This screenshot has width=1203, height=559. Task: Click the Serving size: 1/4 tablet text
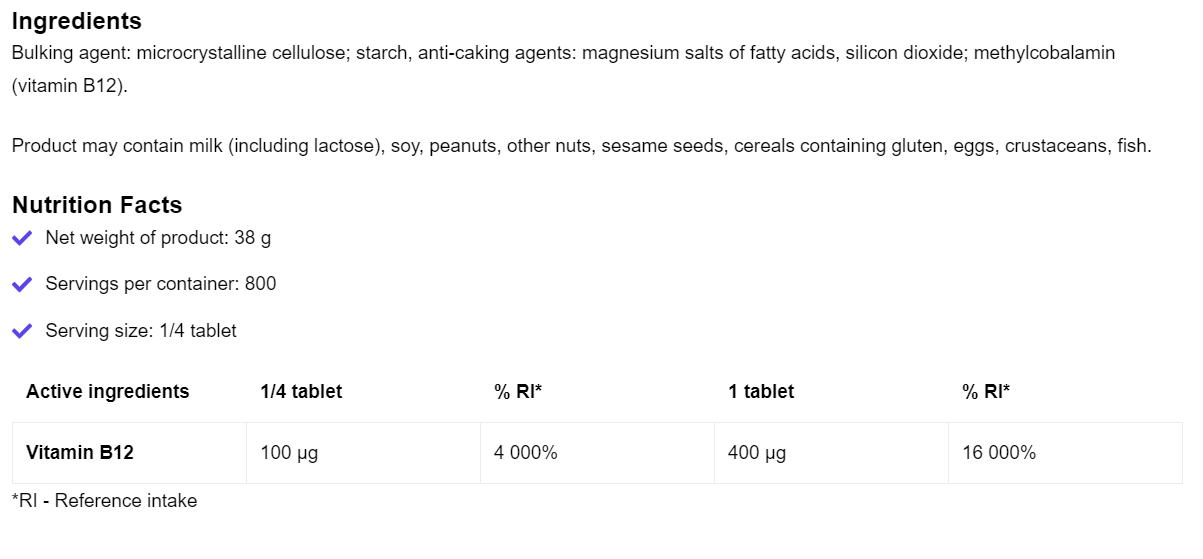pyautogui.click(x=141, y=330)
